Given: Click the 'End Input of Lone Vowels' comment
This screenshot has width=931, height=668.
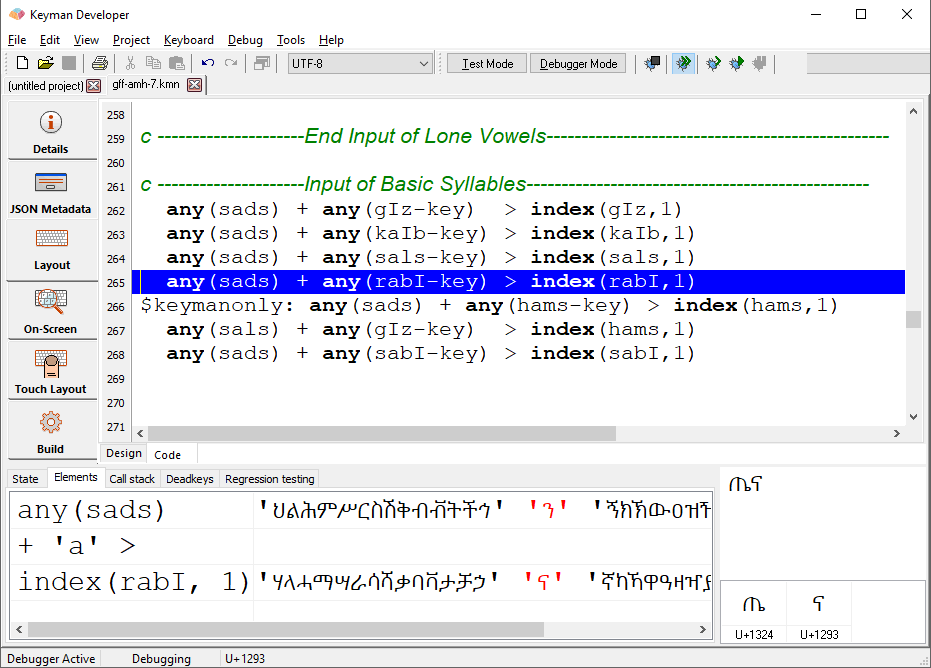Looking at the screenshot, I should pyautogui.click(x=514, y=136).
